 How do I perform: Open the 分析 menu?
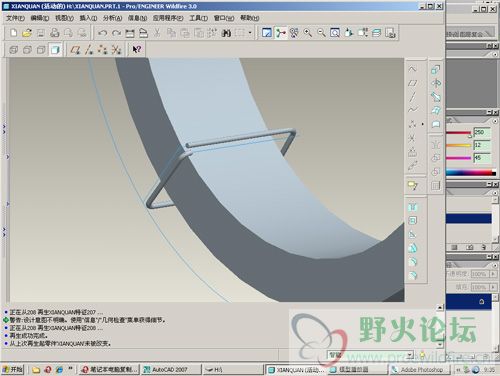pyautogui.click(x=112, y=18)
